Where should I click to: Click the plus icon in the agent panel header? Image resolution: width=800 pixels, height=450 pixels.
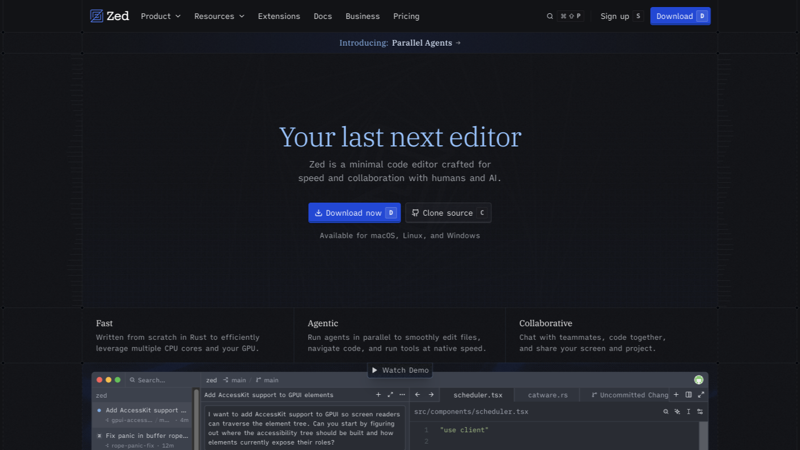coord(378,395)
